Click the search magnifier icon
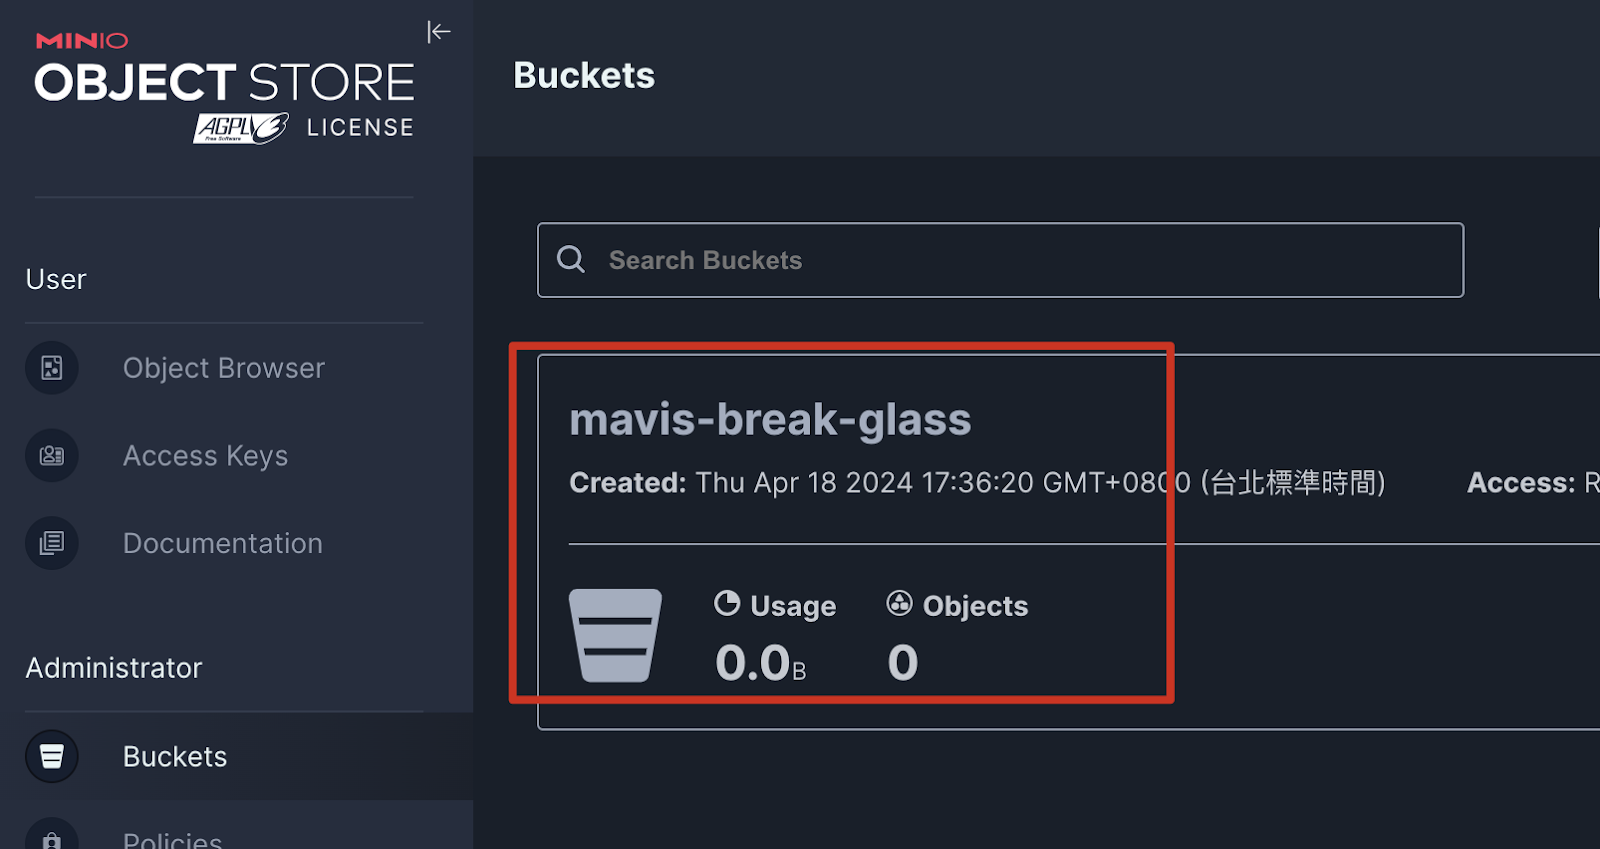This screenshot has height=849, width=1600. coord(571,260)
